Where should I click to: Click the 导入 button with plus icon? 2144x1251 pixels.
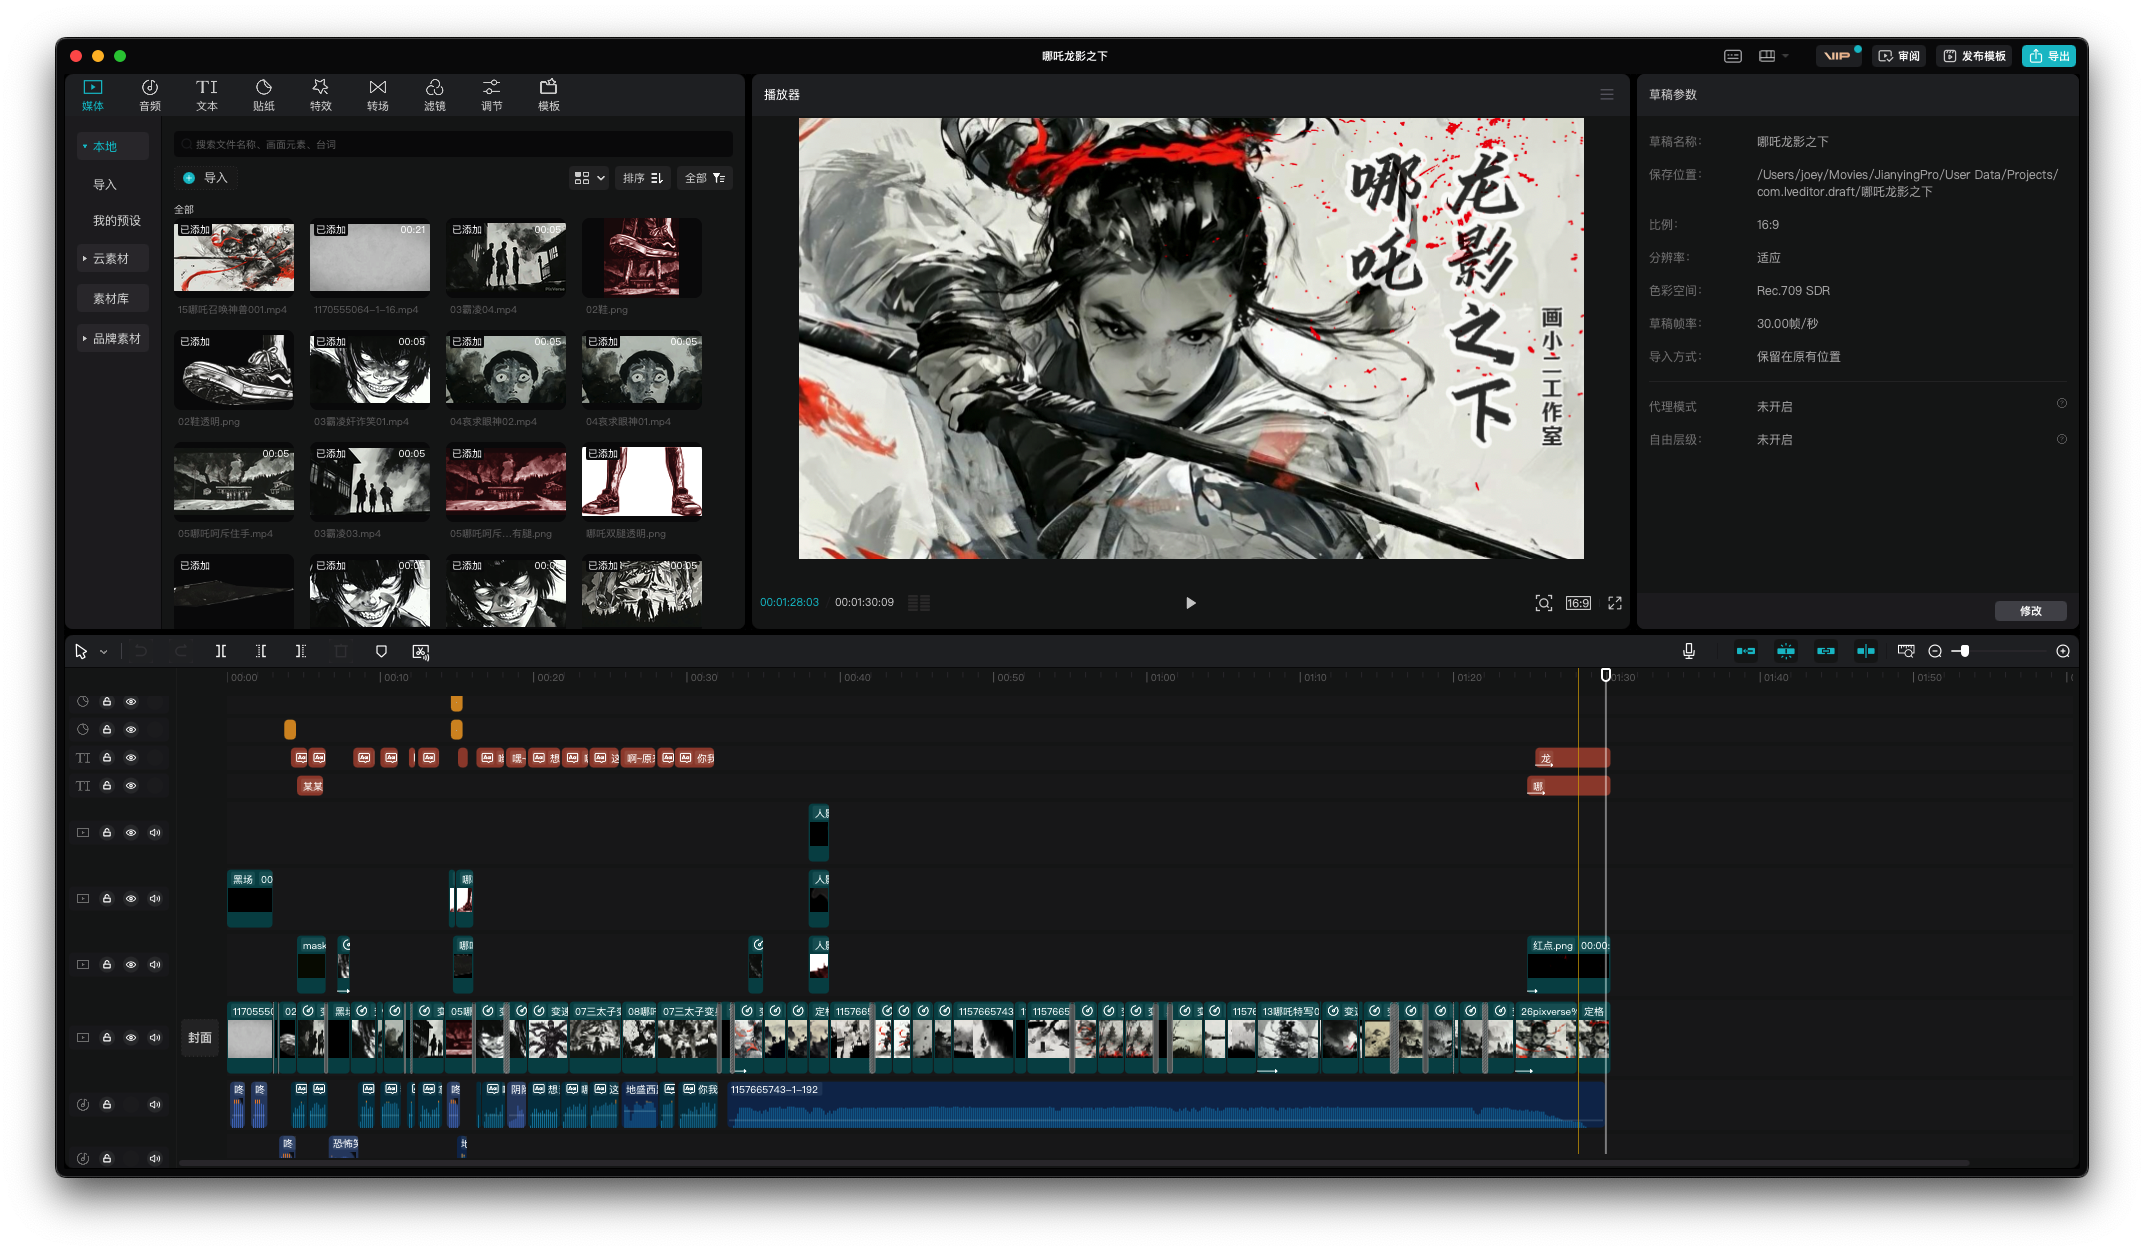click(x=206, y=178)
